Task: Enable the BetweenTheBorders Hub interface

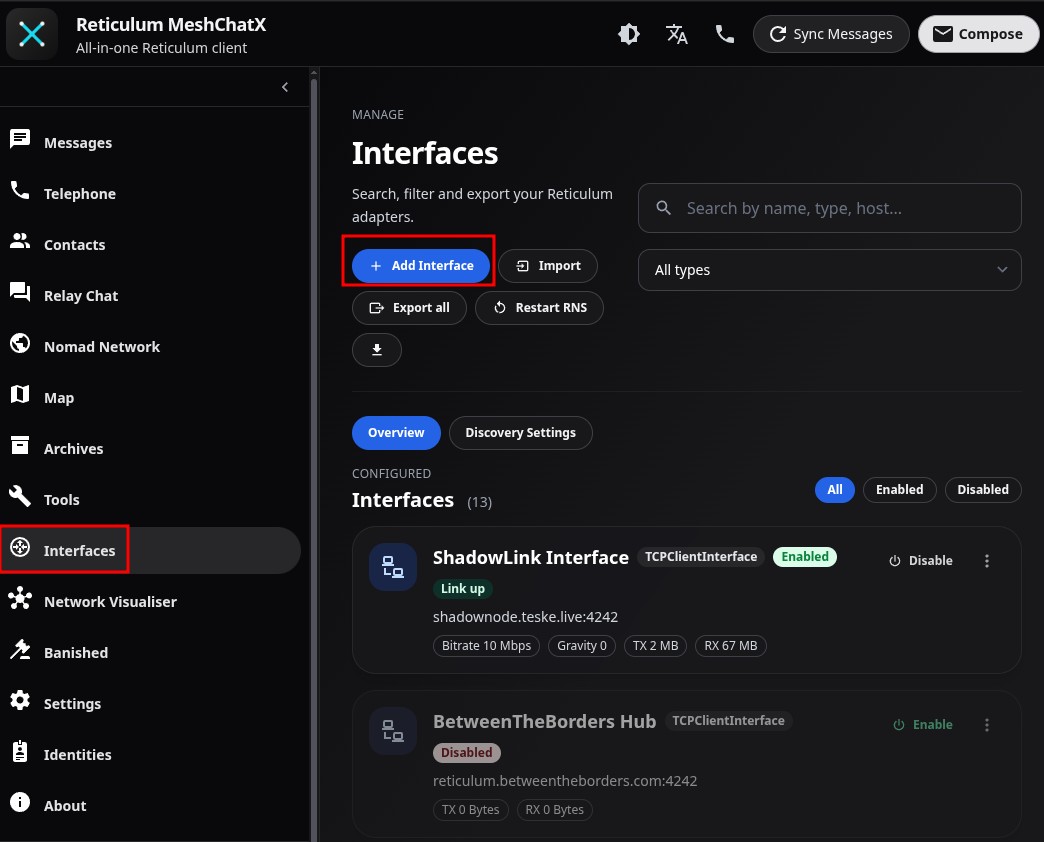Action: click(923, 725)
